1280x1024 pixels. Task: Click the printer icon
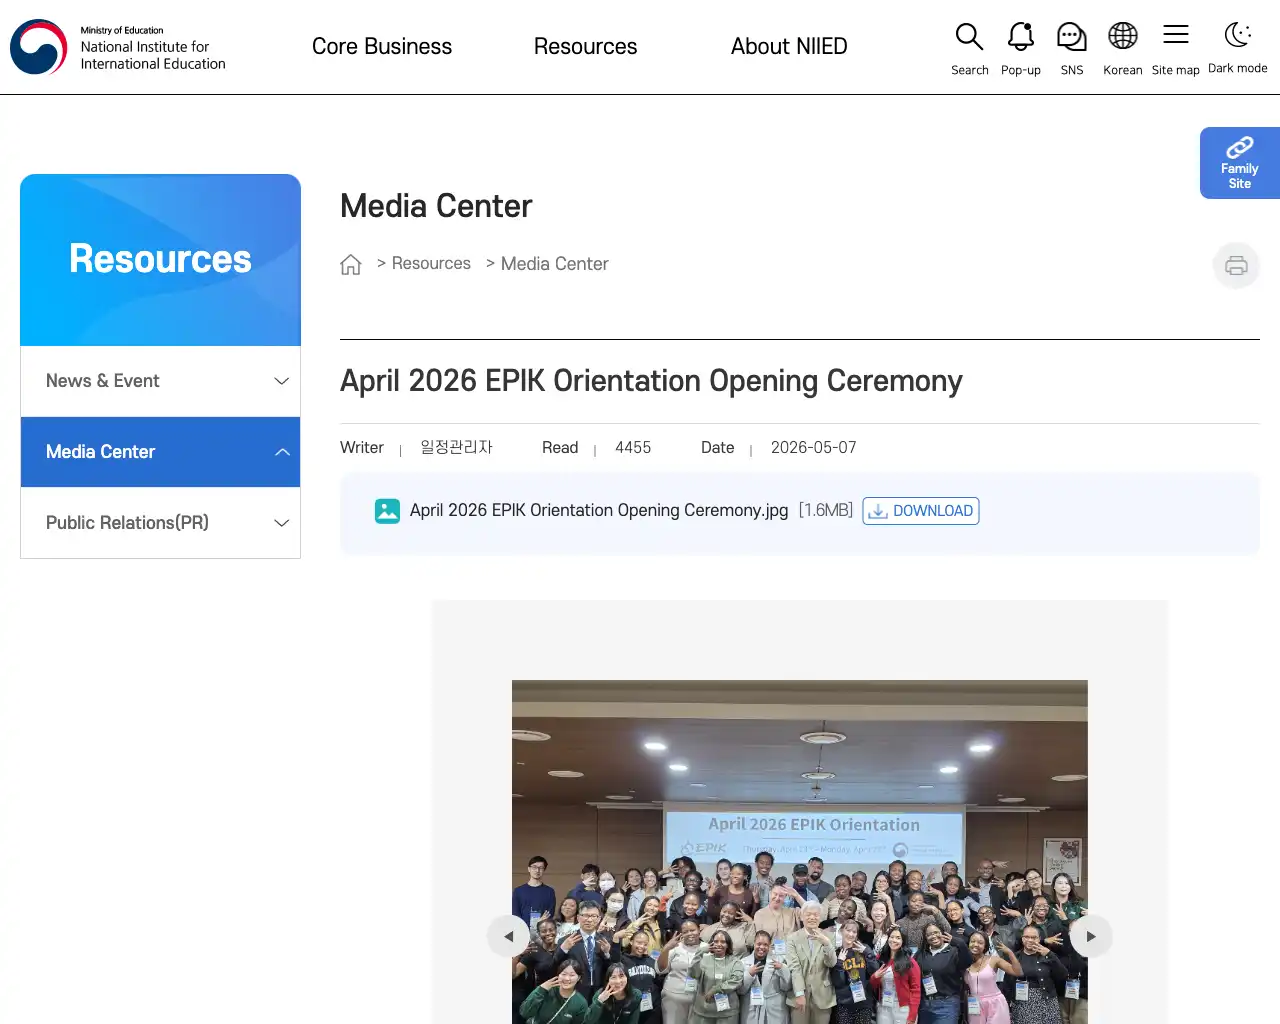pyautogui.click(x=1236, y=265)
